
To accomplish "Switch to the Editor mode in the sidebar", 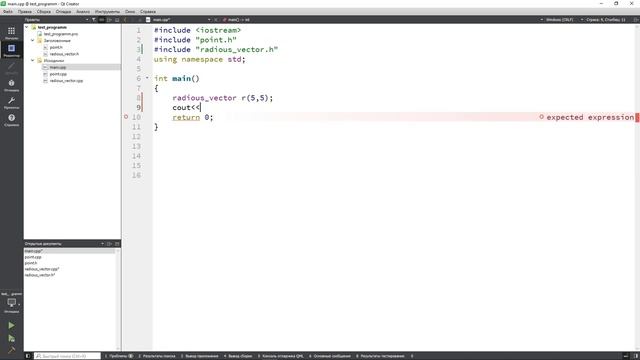I will (11, 51).
